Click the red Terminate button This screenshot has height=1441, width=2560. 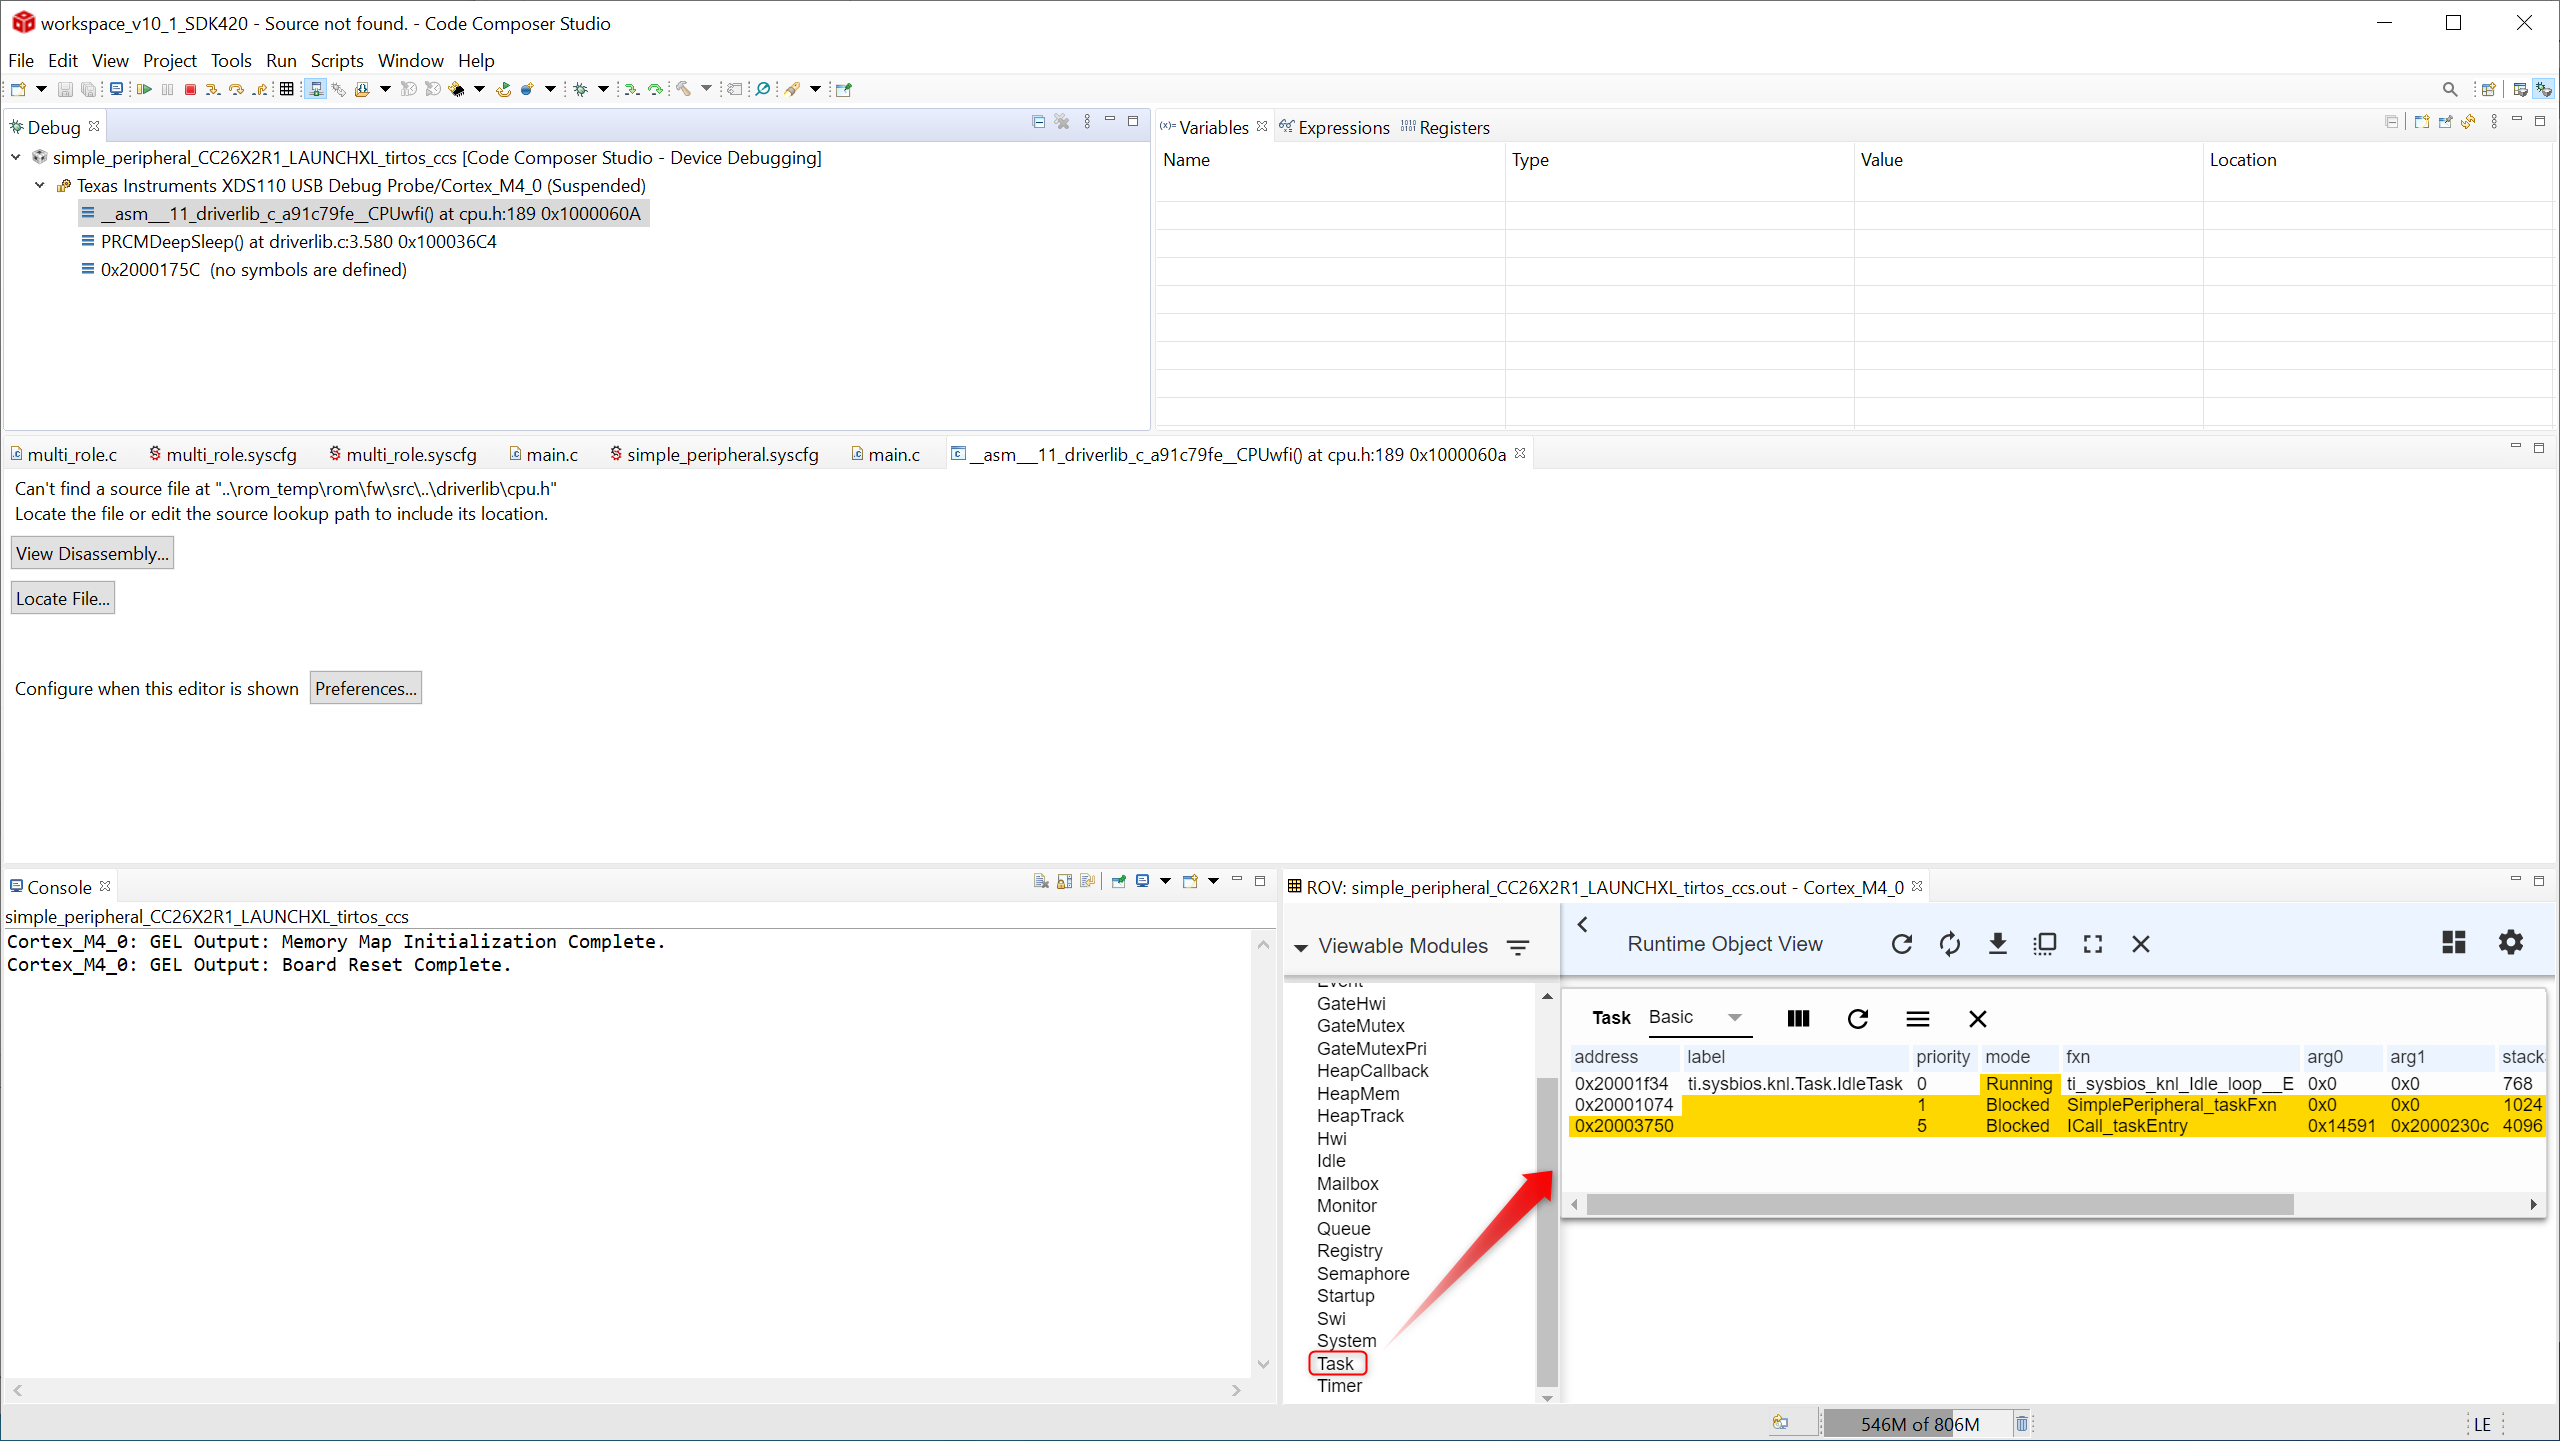pos(190,89)
